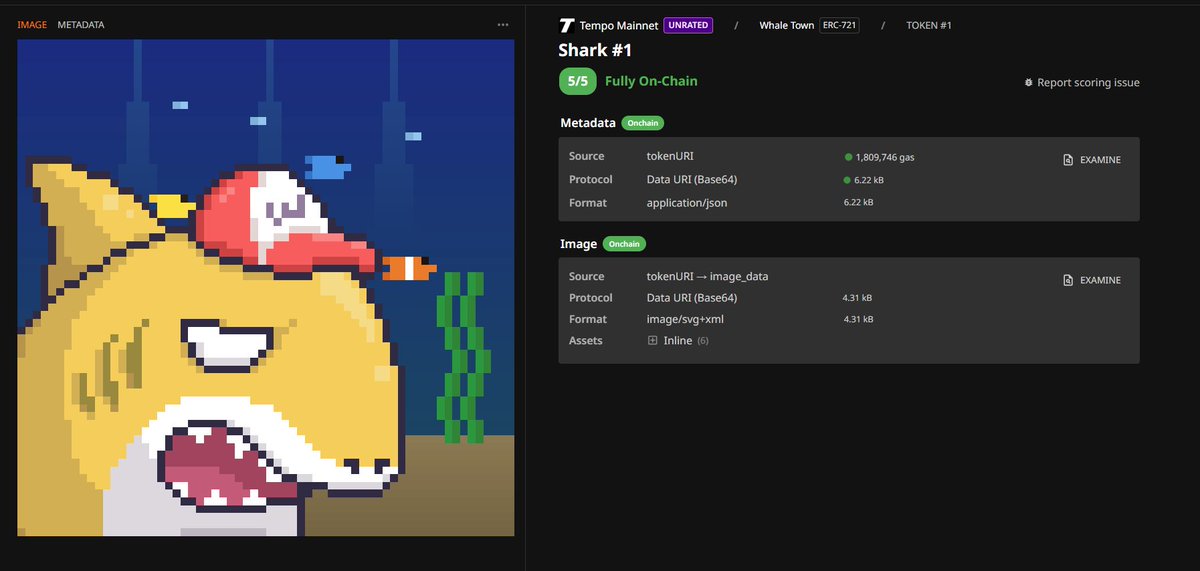Click the document icon of Image EXAMINE

(1068, 280)
